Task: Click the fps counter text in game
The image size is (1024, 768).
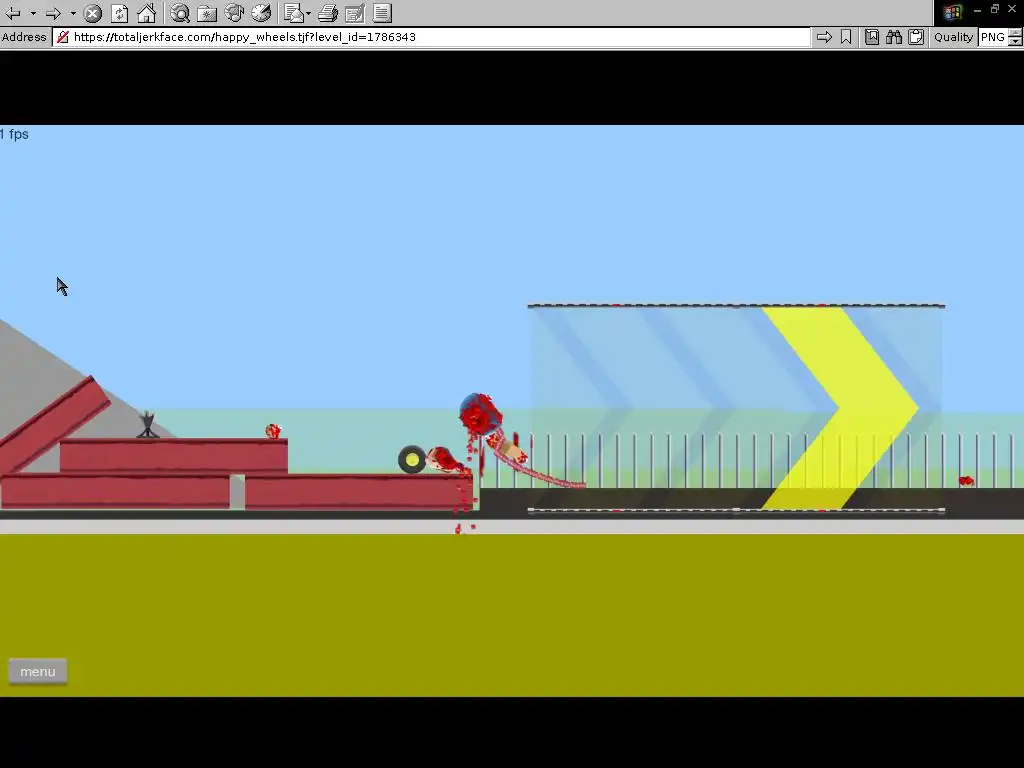Action: [14, 135]
